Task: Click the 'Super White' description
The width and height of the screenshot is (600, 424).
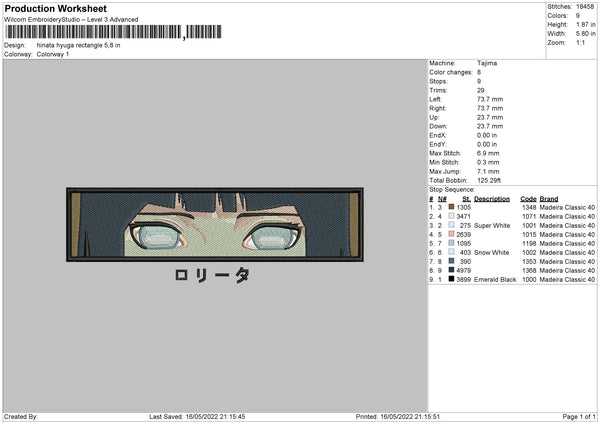Action: coord(492,226)
